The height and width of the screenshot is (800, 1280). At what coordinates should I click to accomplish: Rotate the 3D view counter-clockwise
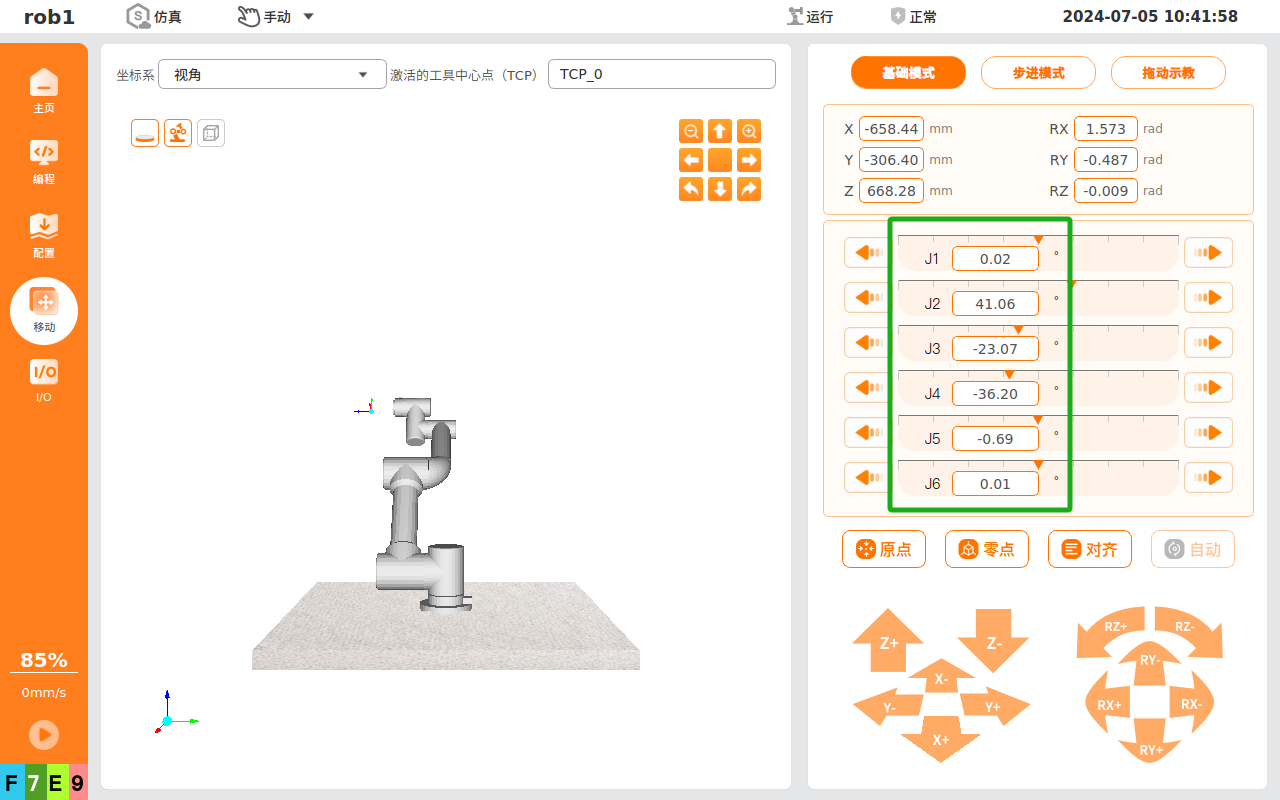coord(691,189)
